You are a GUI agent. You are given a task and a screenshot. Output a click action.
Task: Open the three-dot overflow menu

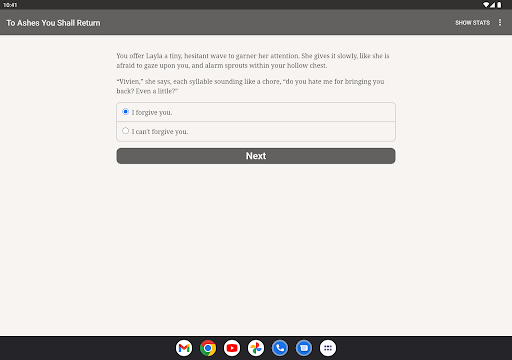click(500, 22)
